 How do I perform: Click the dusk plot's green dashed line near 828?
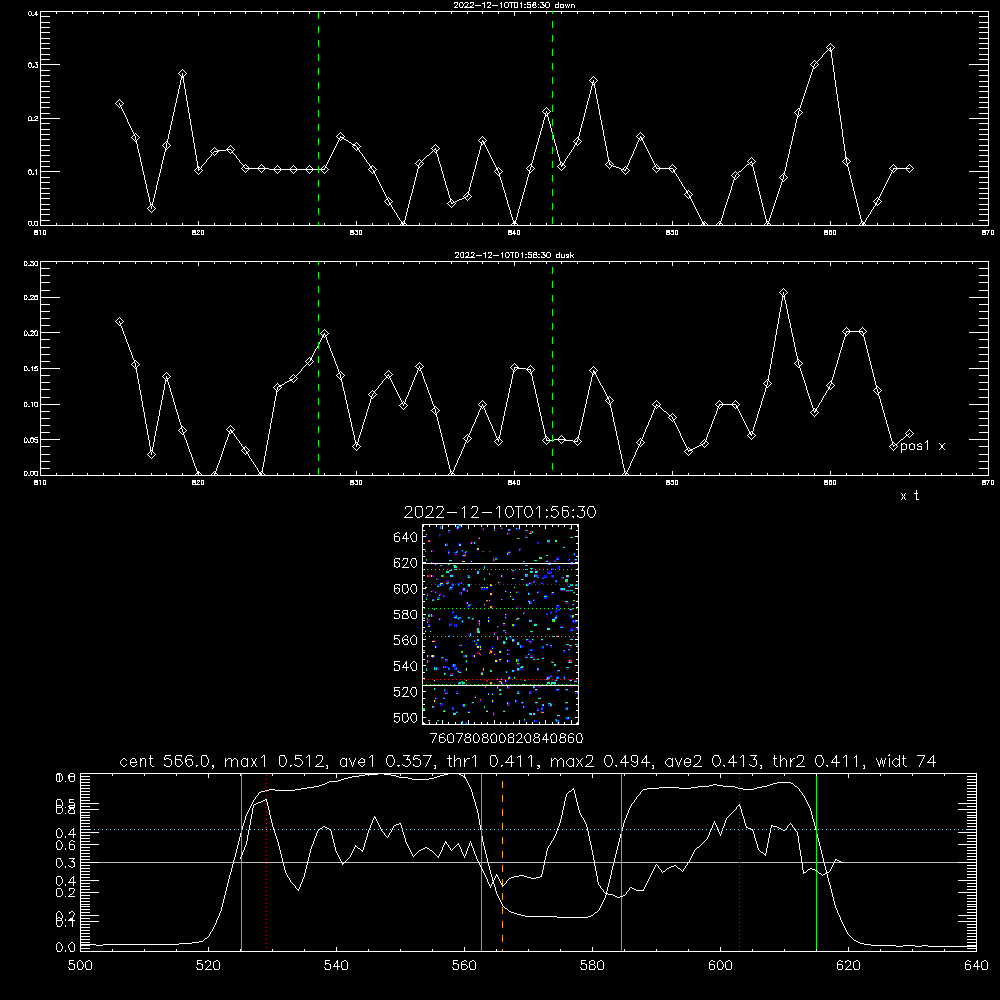tap(318, 369)
